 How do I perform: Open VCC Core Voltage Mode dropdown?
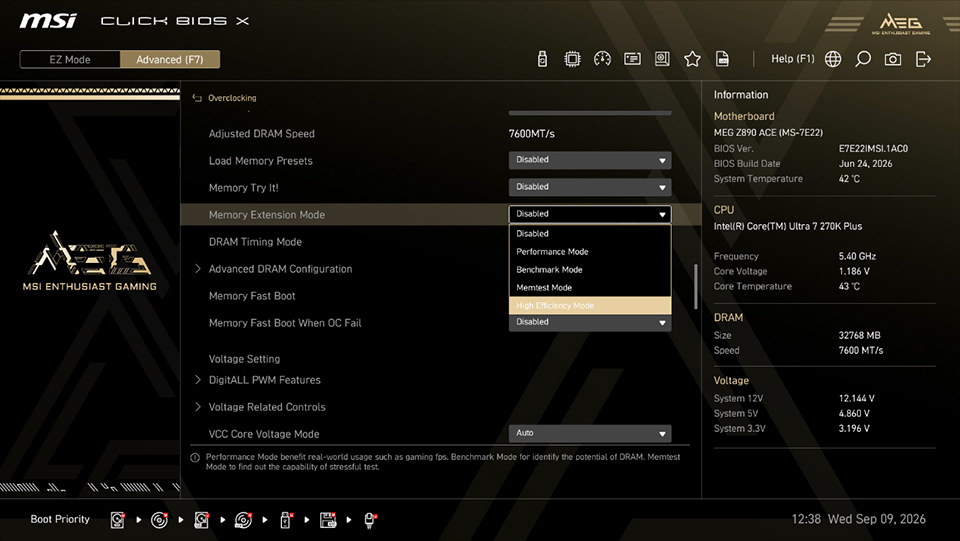click(x=590, y=433)
